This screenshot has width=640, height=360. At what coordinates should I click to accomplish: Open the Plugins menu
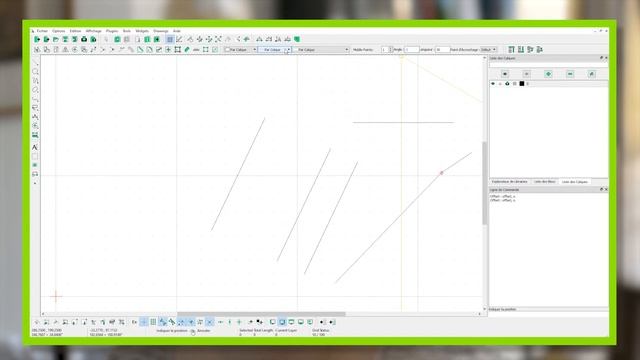click(112, 31)
